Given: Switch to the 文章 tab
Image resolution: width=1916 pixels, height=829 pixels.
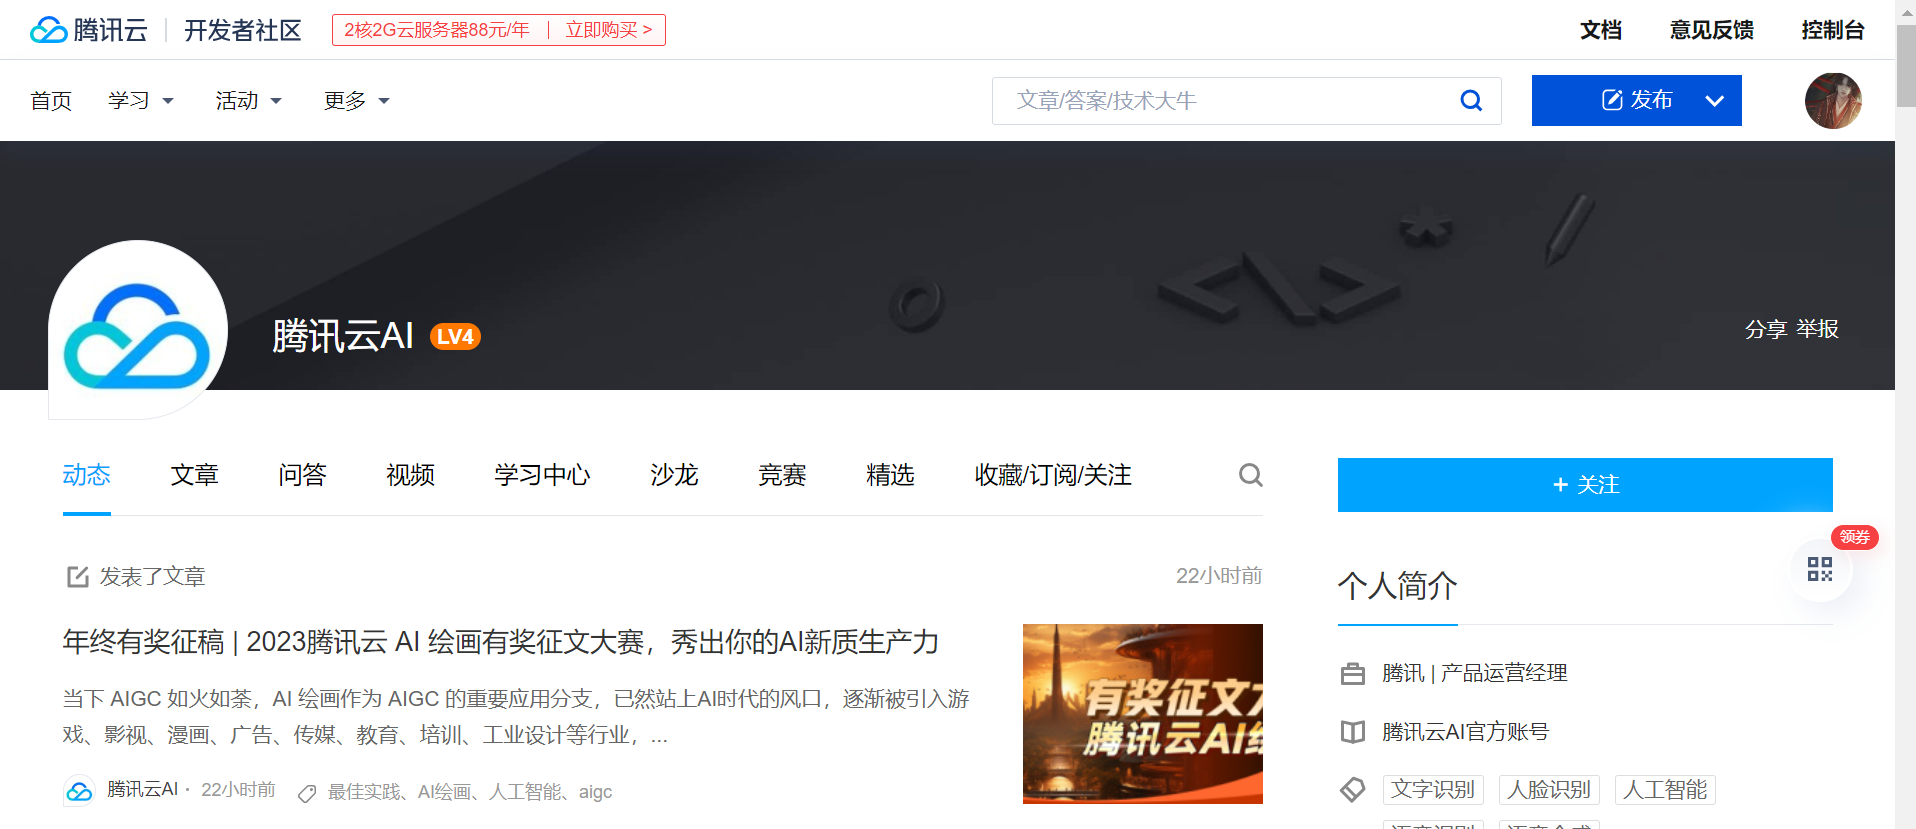Looking at the screenshot, I should [195, 475].
